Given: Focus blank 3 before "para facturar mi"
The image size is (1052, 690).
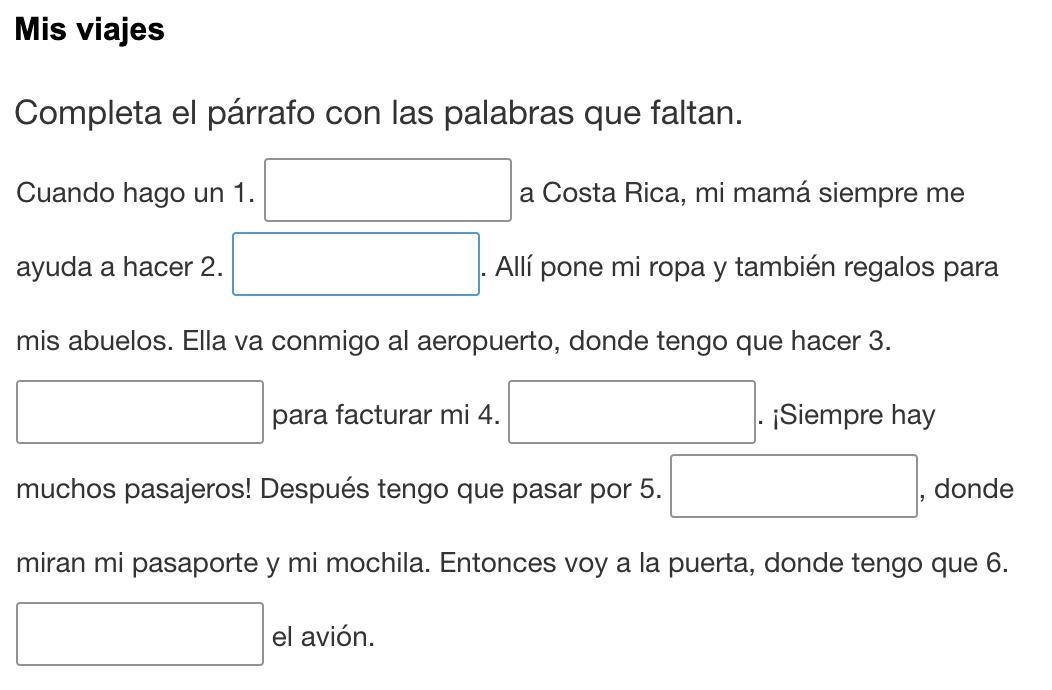Looking at the screenshot, I should coord(140,412).
